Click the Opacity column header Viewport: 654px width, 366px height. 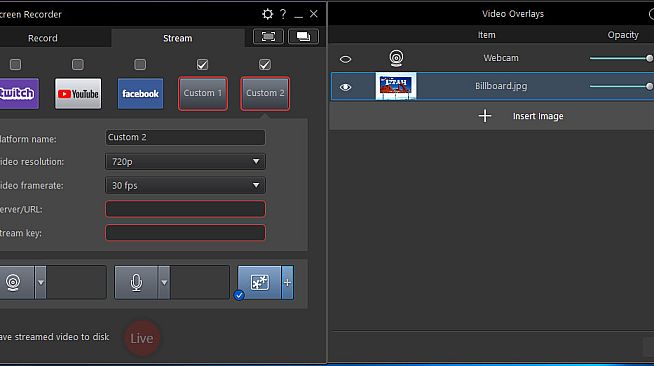623,35
